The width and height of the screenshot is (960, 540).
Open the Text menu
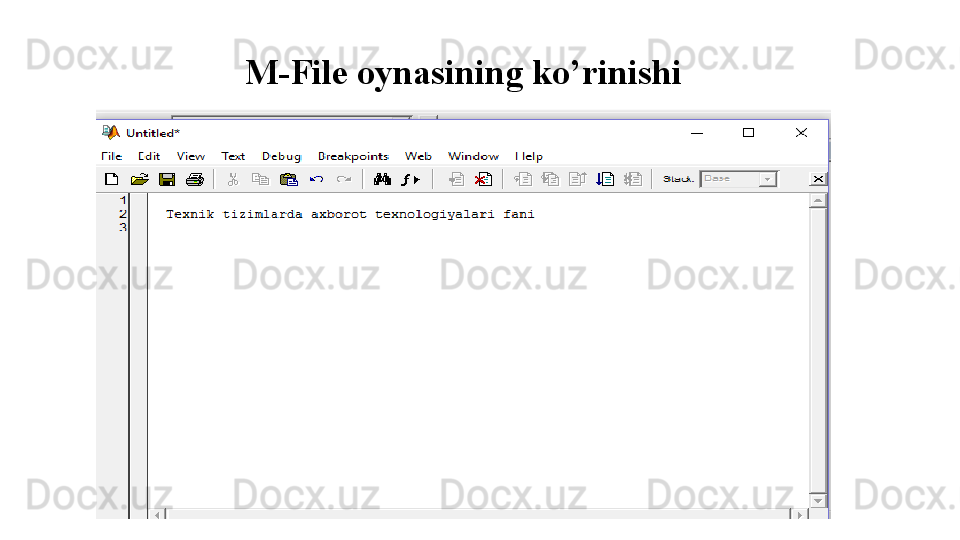(233, 156)
